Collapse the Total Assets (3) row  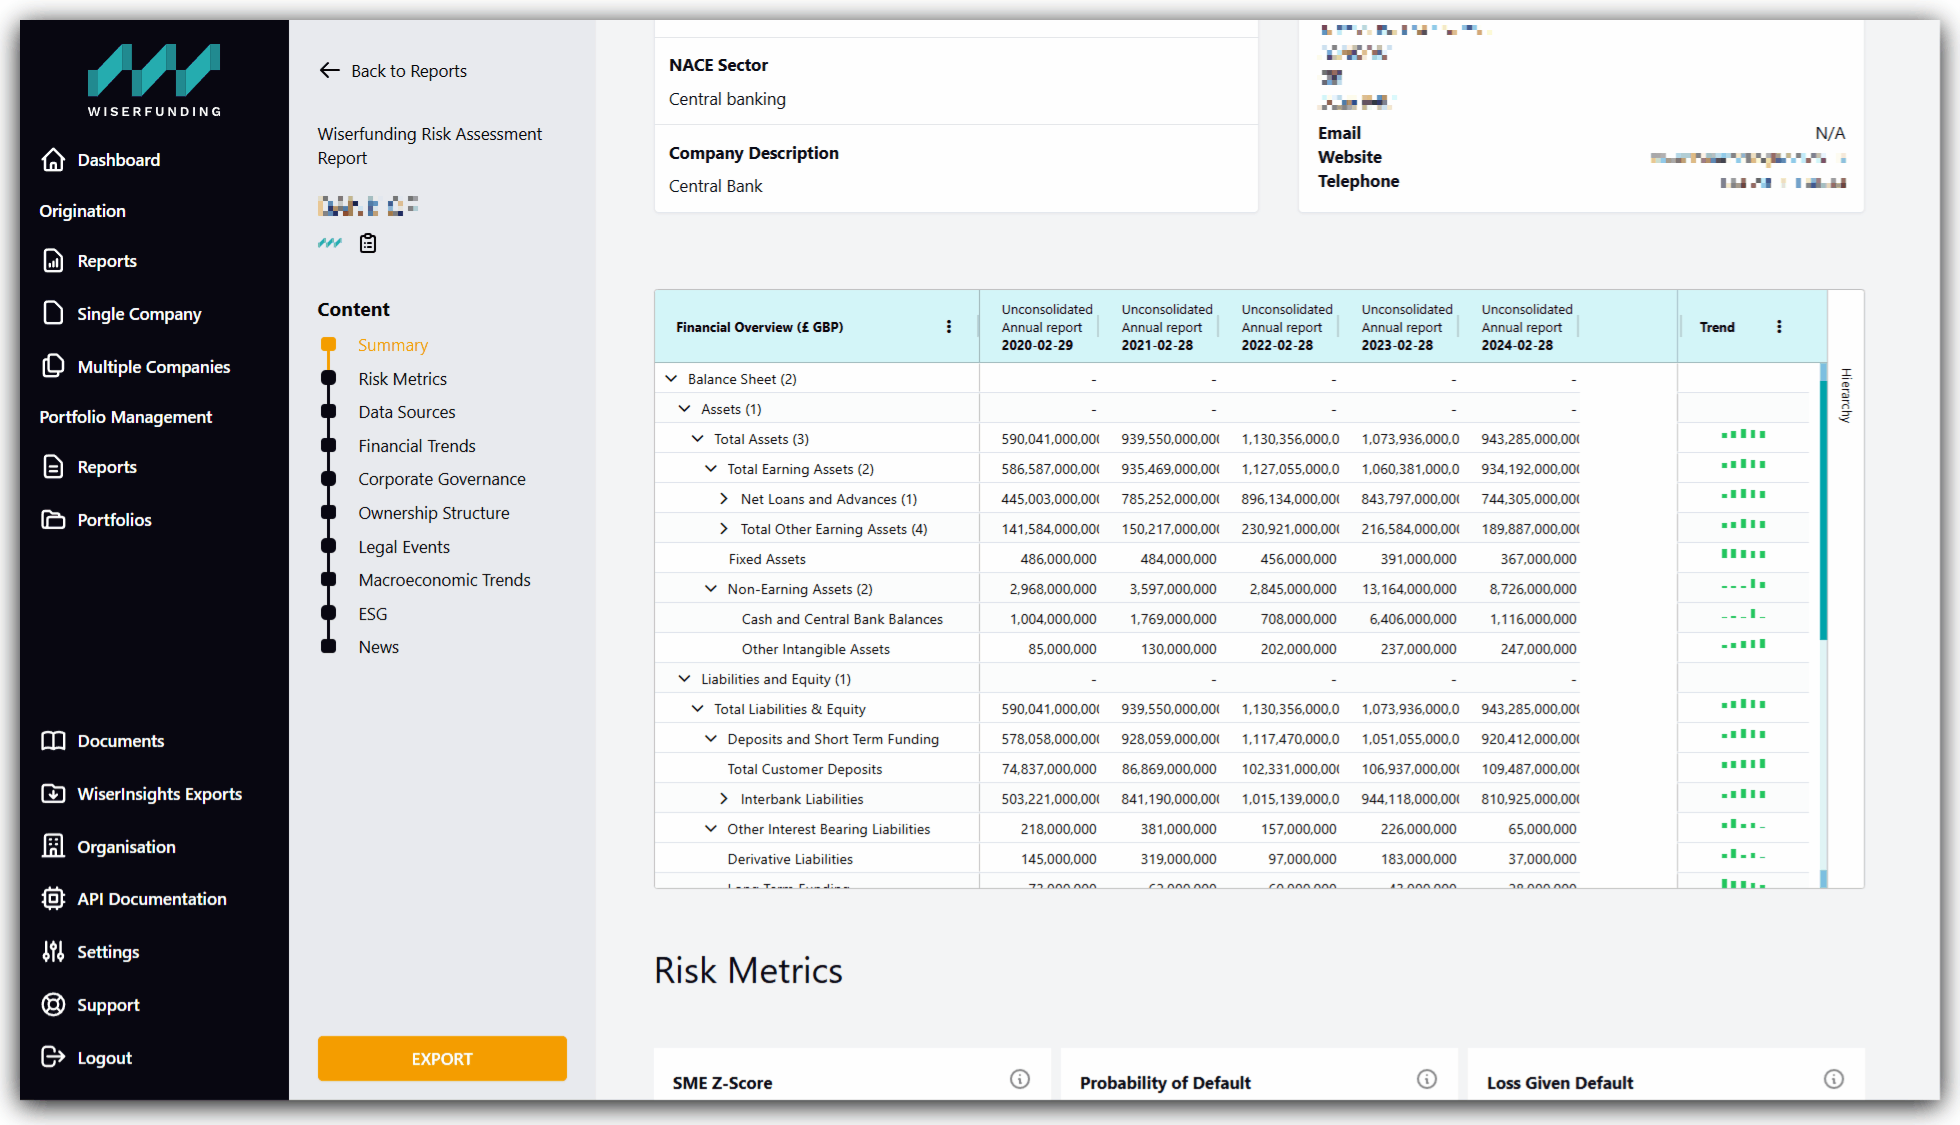tap(698, 439)
